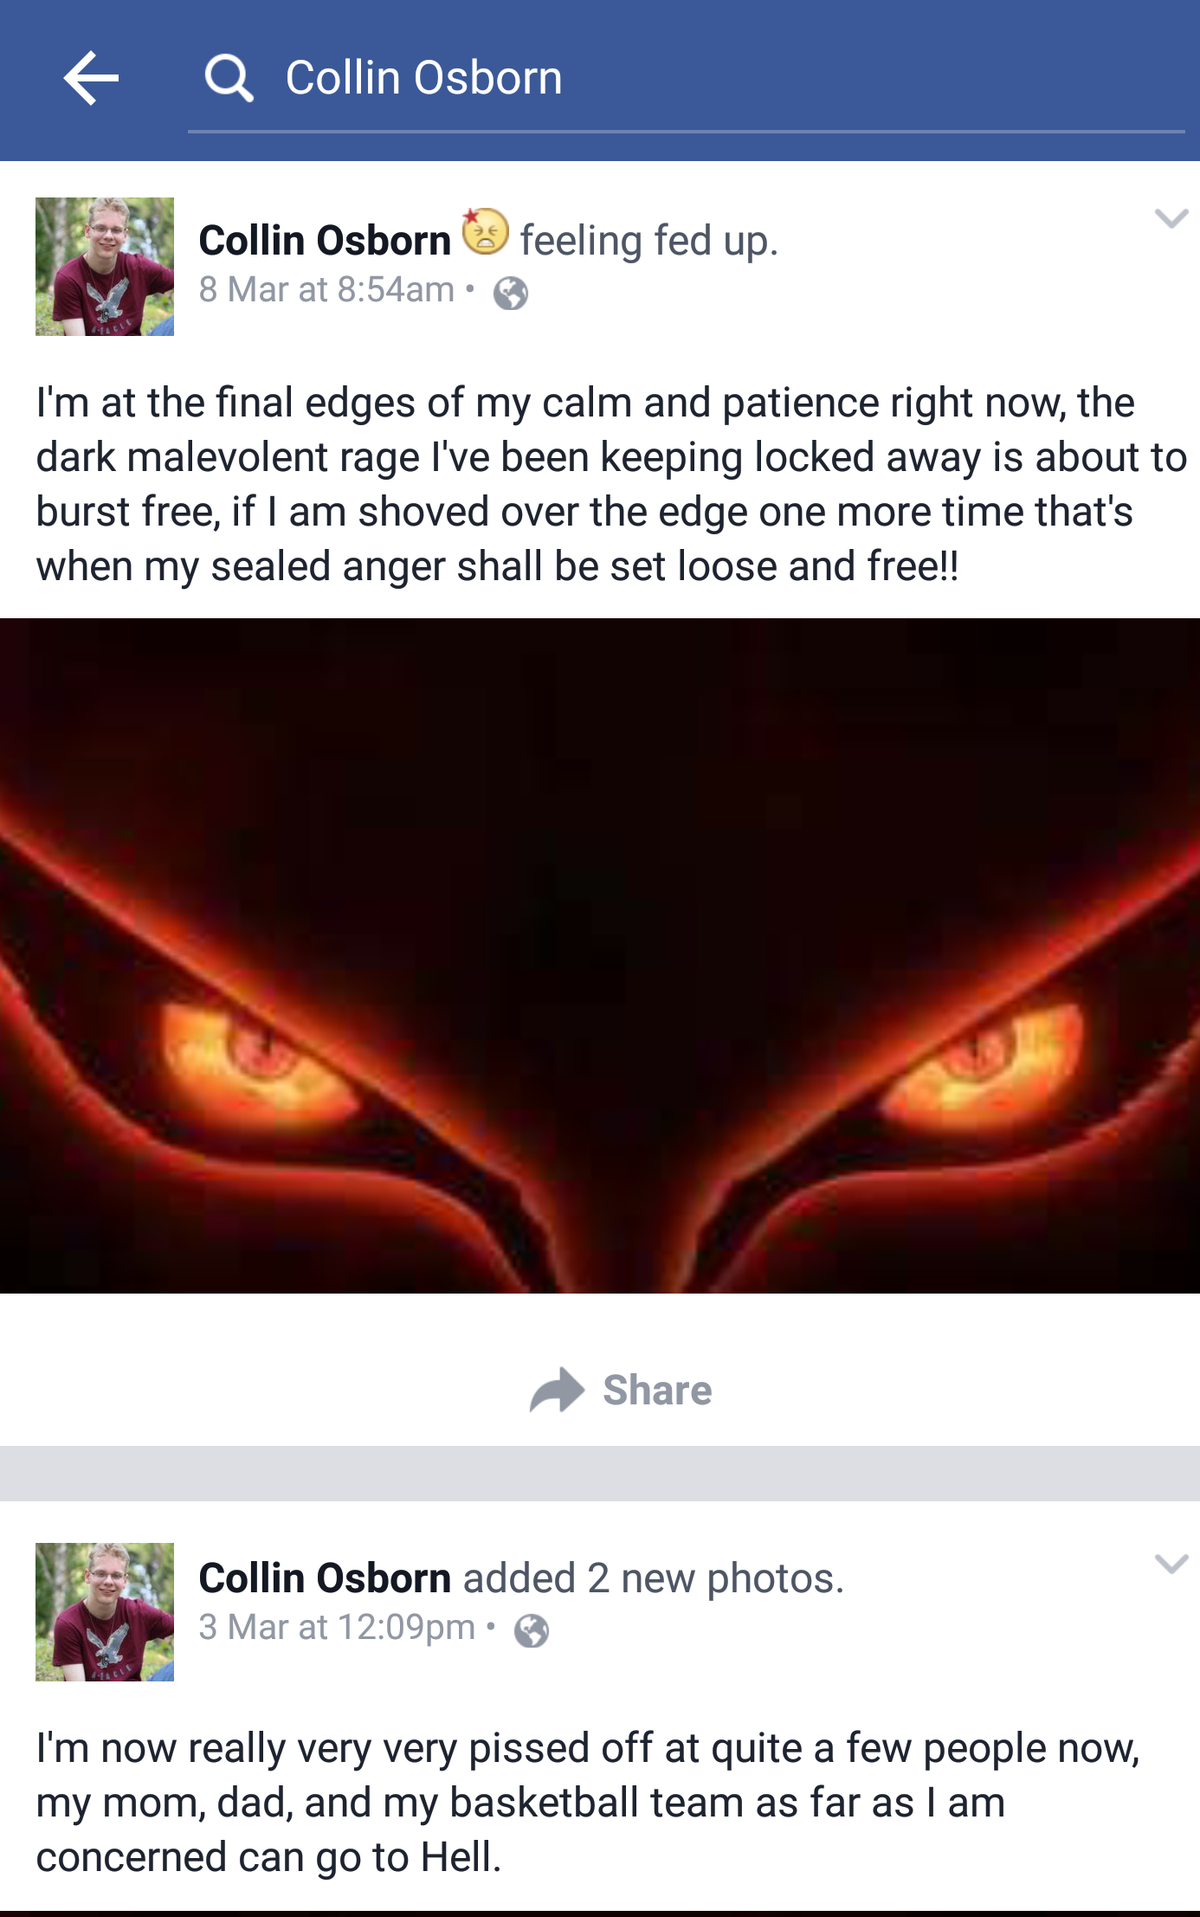Click the Share arrow icon
The width and height of the screenshot is (1200, 1917).
557,1390
